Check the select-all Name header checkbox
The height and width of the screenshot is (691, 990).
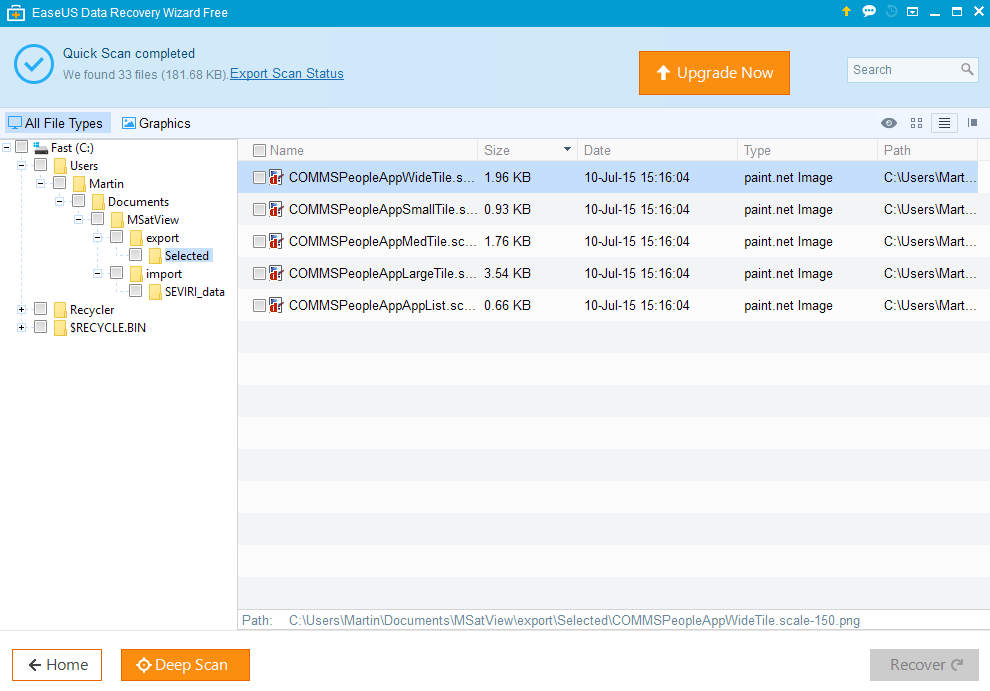(x=259, y=150)
